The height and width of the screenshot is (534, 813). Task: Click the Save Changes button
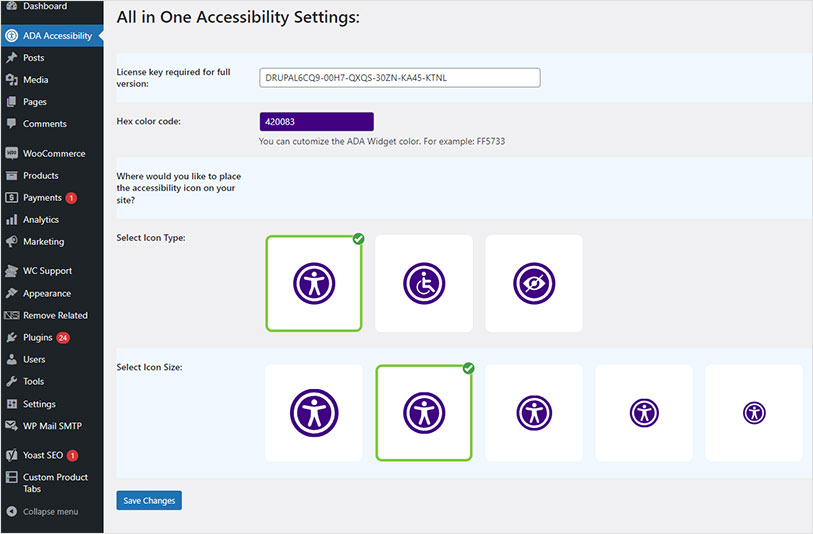[x=149, y=500]
